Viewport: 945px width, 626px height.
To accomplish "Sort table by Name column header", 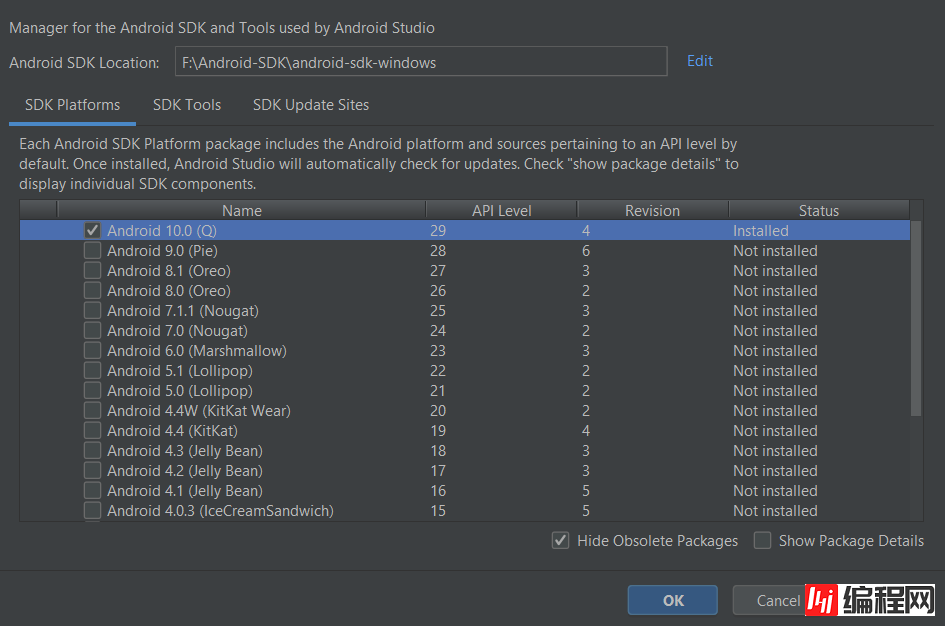I will pos(242,211).
